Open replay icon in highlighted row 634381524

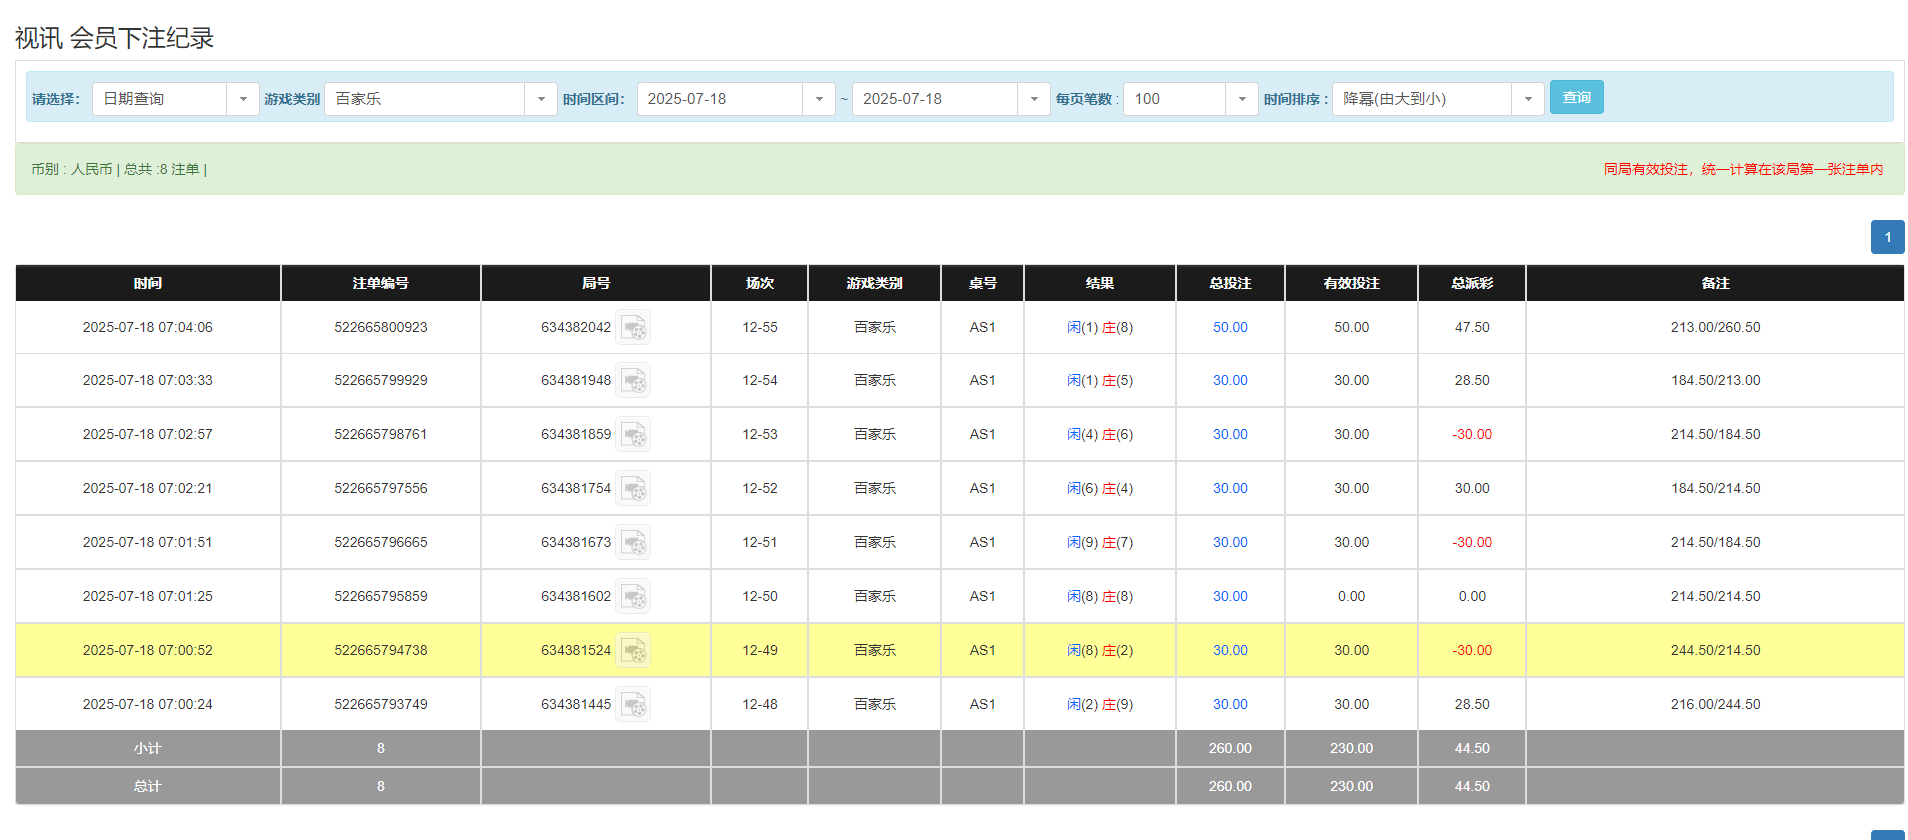point(633,651)
